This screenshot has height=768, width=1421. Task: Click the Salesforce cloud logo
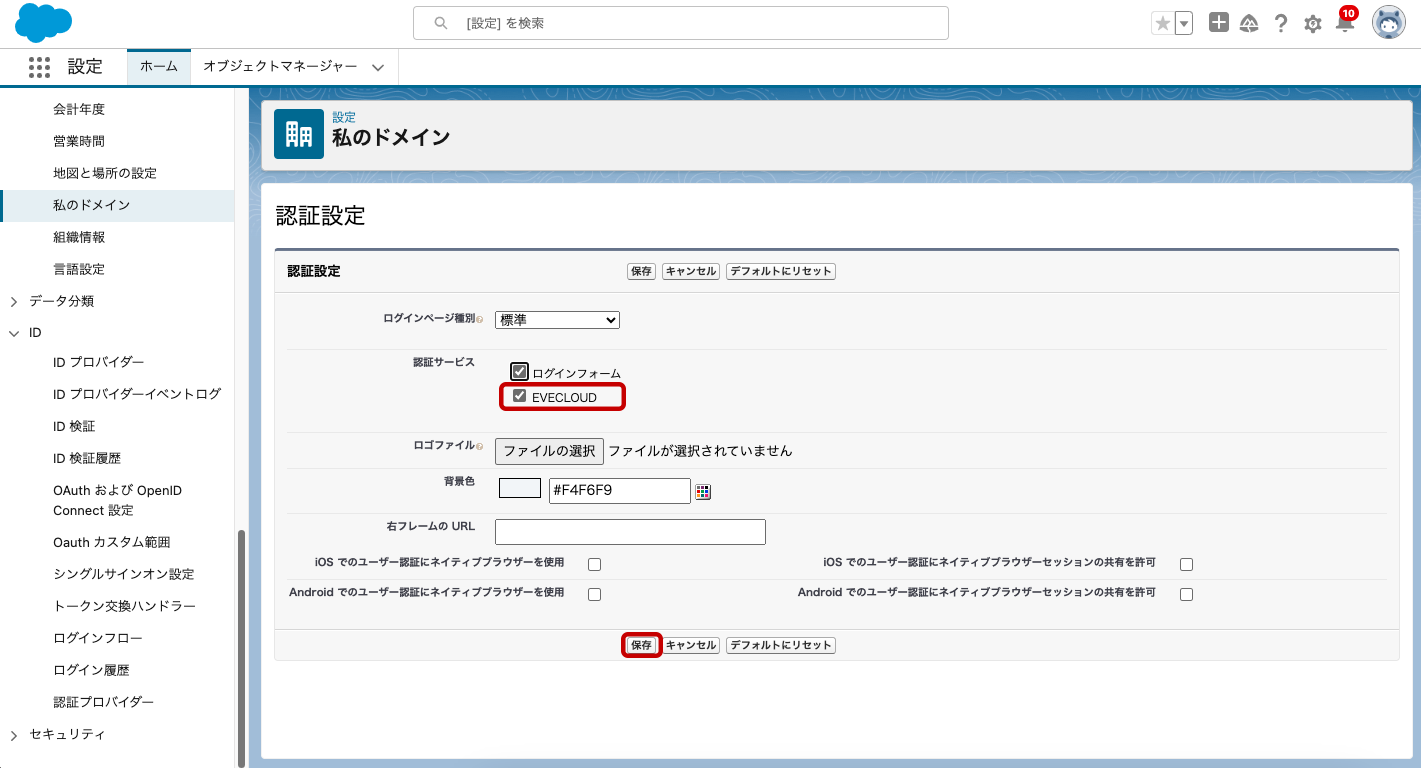(x=44, y=23)
